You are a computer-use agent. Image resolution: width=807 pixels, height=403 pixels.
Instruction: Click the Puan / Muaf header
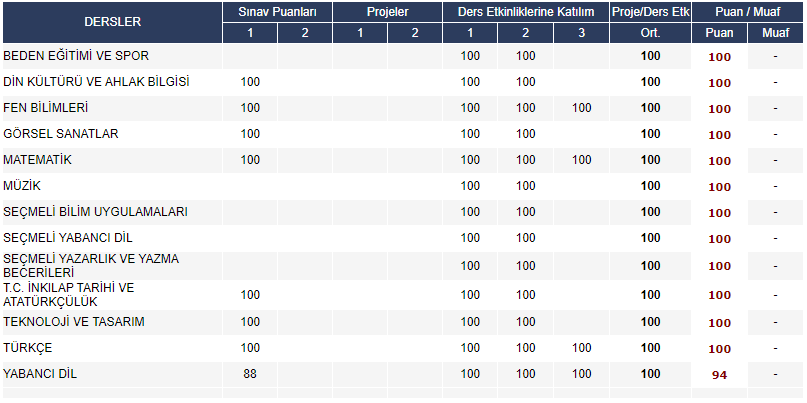coord(747,12)
